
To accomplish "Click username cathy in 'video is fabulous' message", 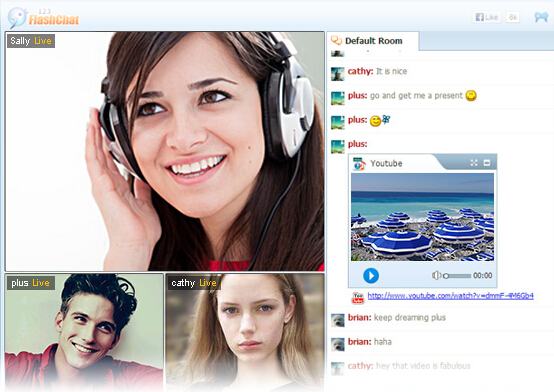I will (x=360, y=366).
